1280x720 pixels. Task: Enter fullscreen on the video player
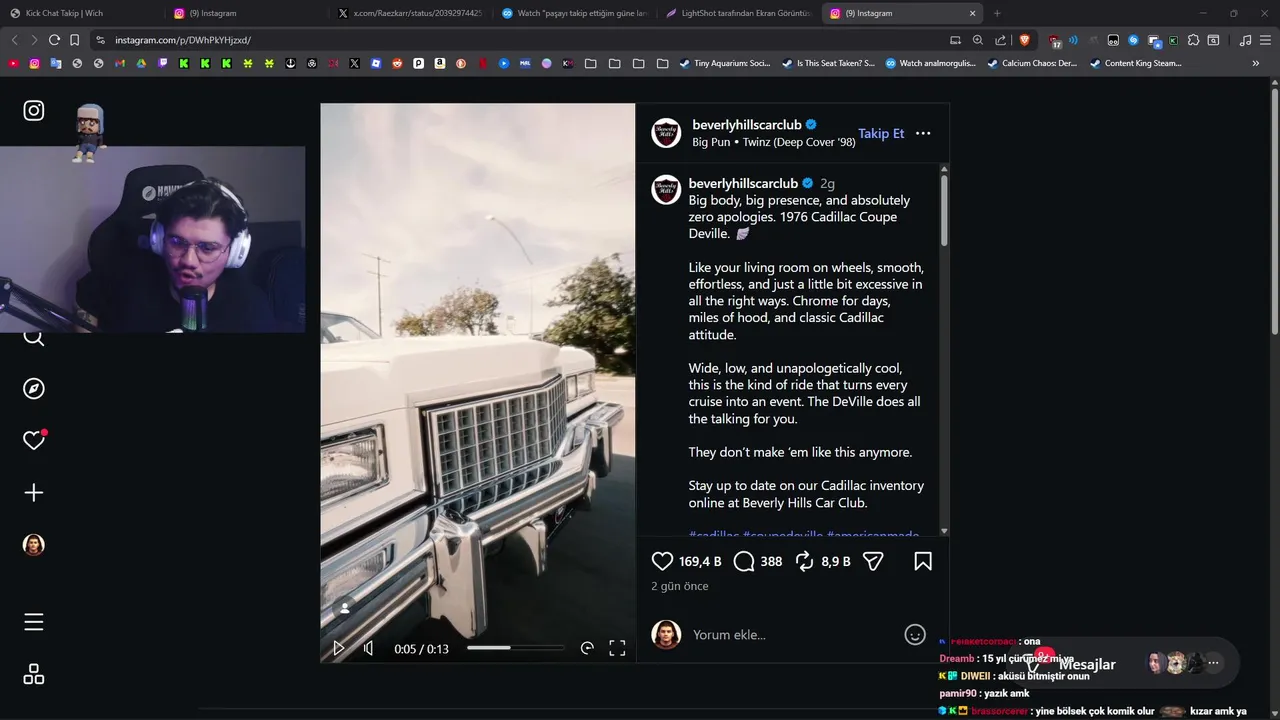[x=617, y=648]
